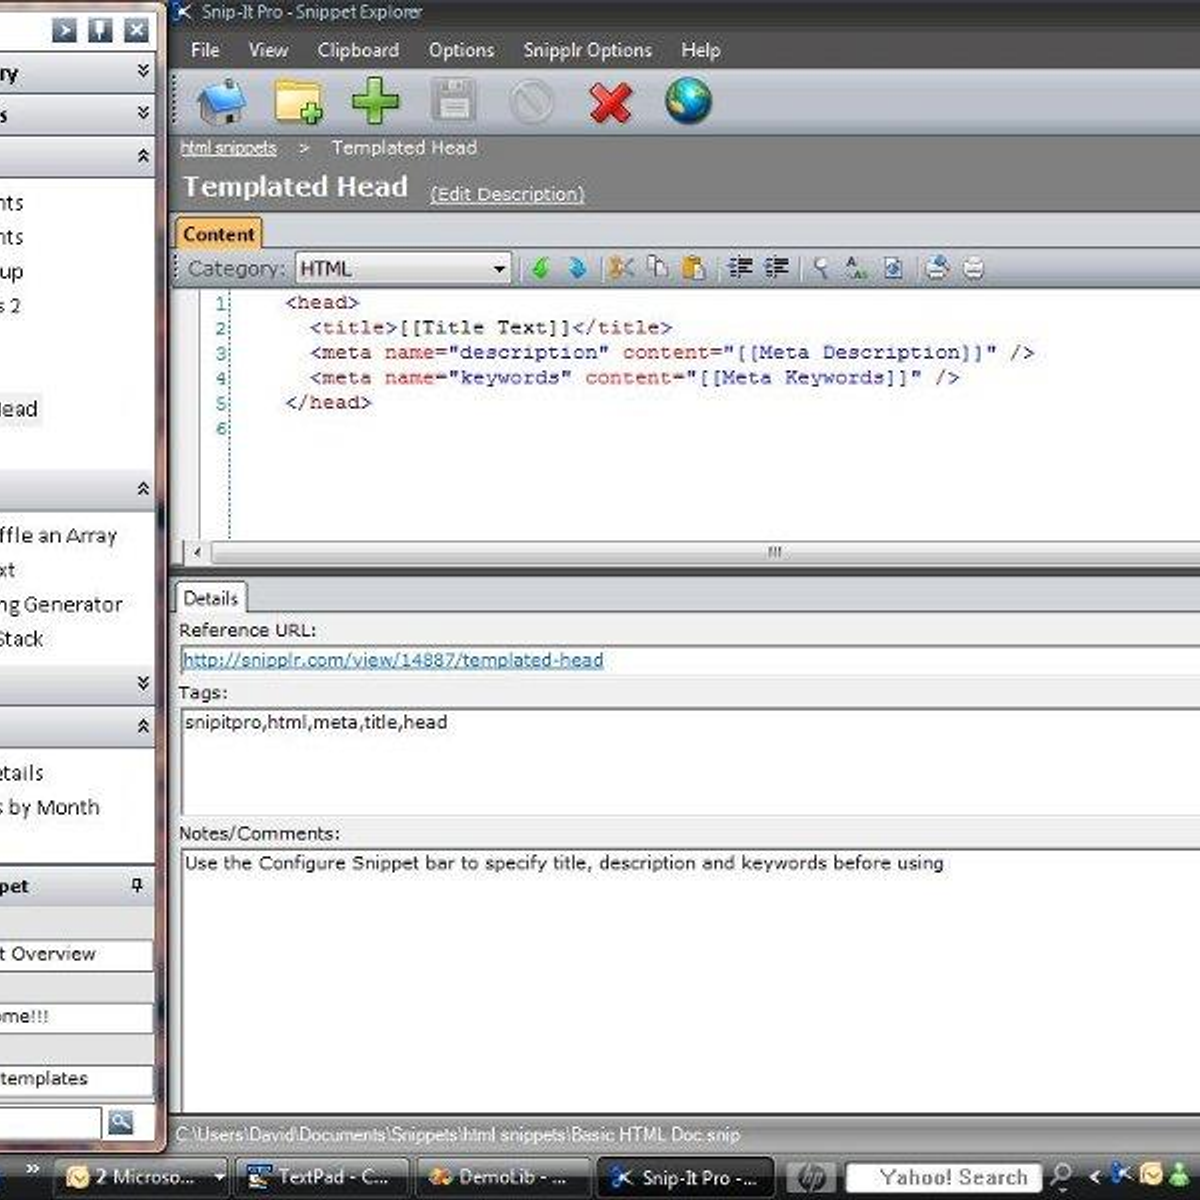Screen dimensions: 1200x1200
Task: Click the HP logo icon in taskbar
Action: [x=811, y=1177]
